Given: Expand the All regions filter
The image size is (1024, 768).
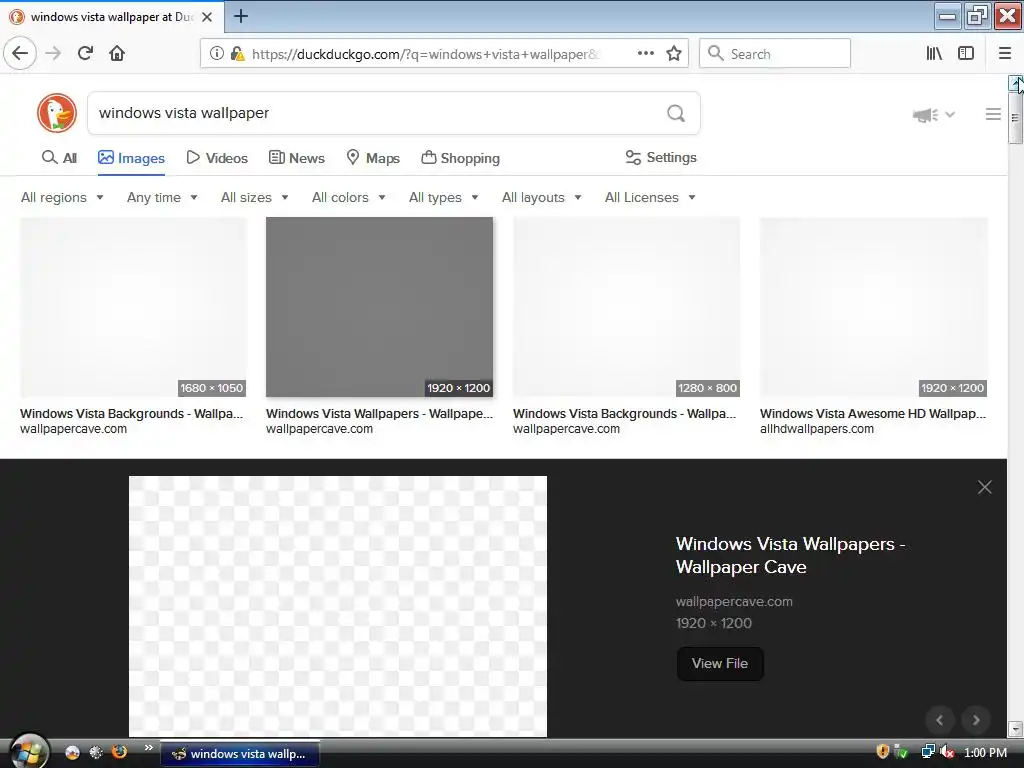Looking at the screenshot, I should click(62, 197).
